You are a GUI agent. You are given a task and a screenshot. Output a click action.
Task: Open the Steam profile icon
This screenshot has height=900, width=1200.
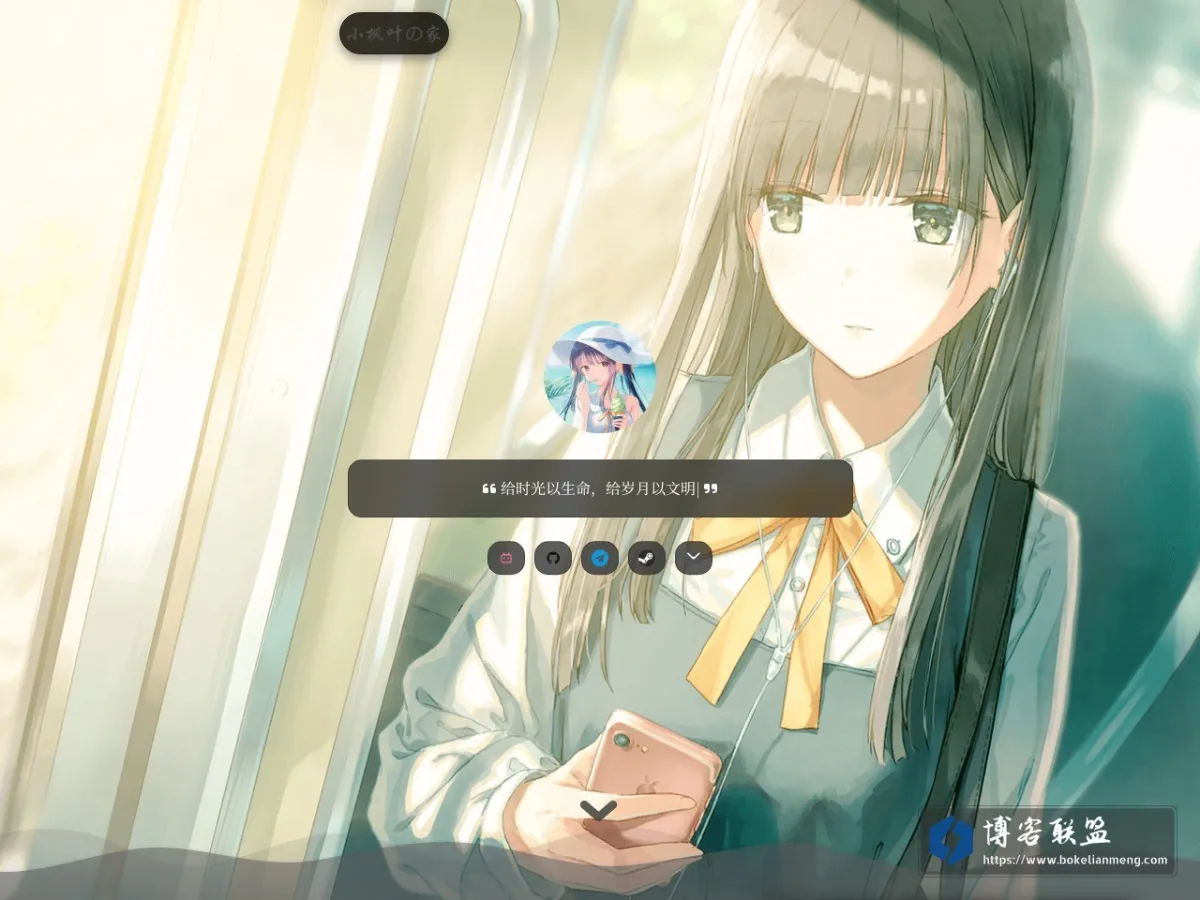click(x=647, y=558)
